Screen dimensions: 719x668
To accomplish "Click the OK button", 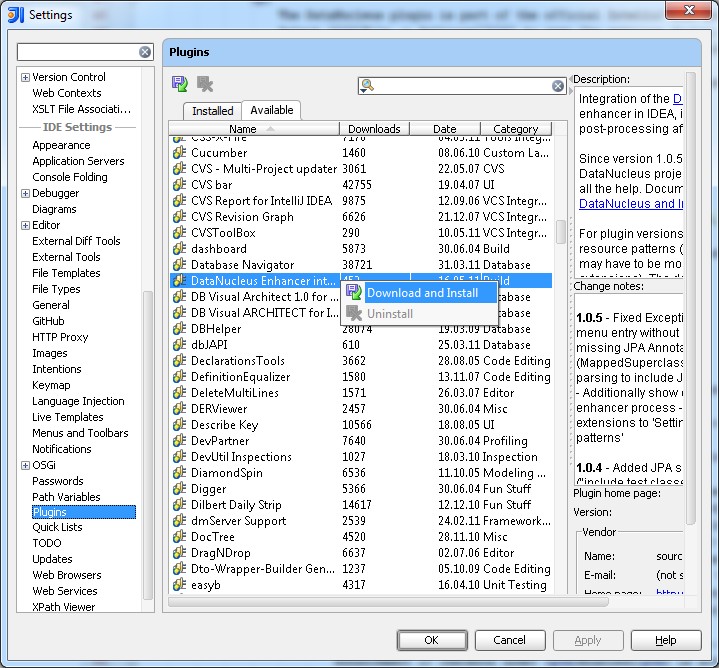I will (432, 640).
